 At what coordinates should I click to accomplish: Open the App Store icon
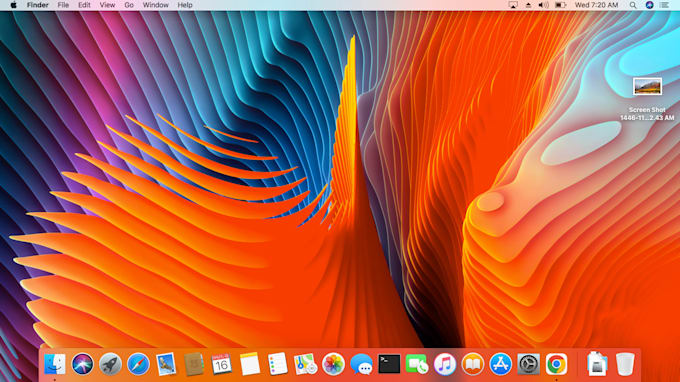coord(500,364)
